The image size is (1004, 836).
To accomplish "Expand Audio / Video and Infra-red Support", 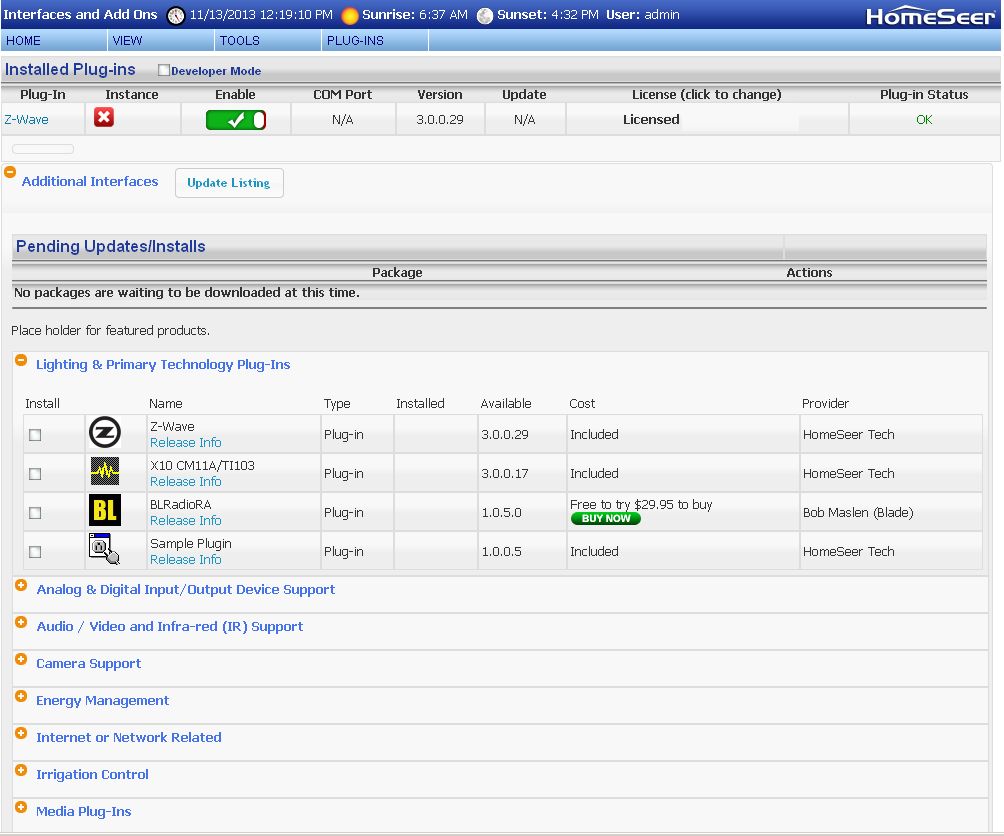I will click(x=21, y=622).
